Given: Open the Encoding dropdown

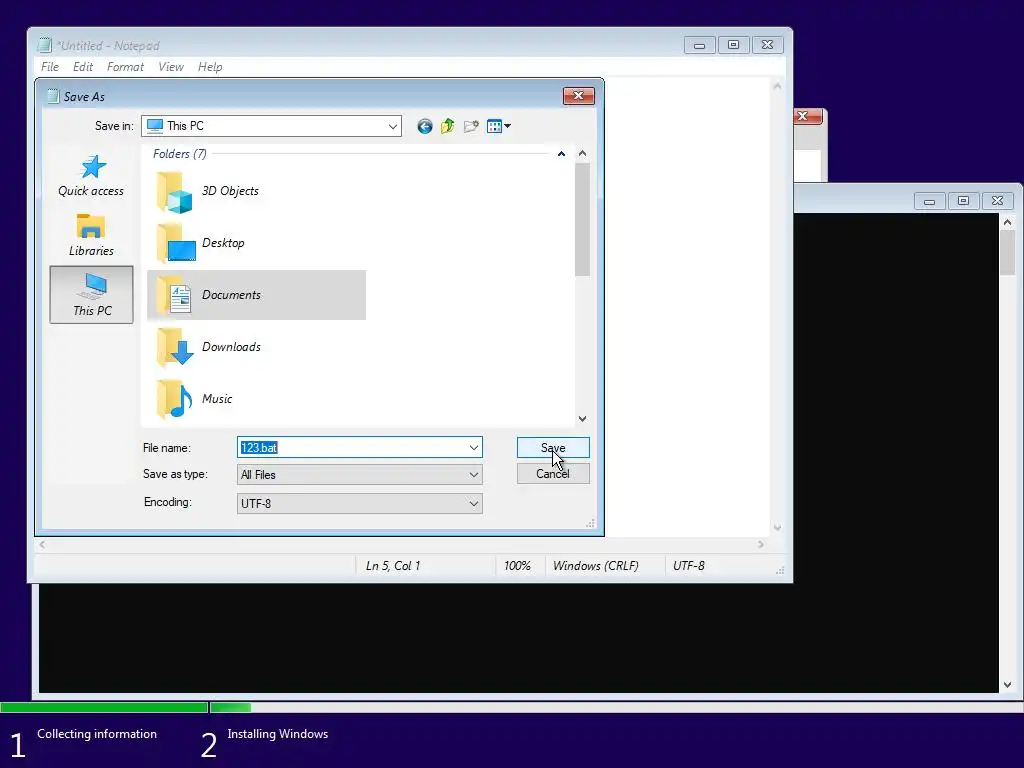Looking at the screenshot, I should click(473, 504).
